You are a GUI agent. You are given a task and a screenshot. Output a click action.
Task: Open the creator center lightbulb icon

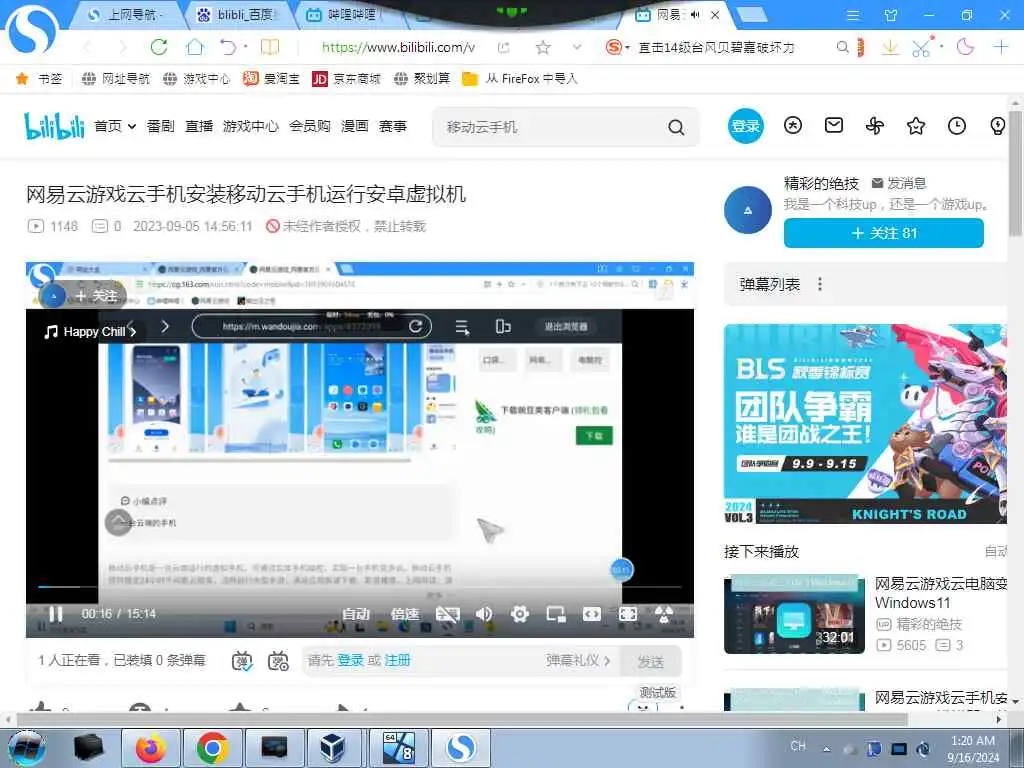point(998,125)
